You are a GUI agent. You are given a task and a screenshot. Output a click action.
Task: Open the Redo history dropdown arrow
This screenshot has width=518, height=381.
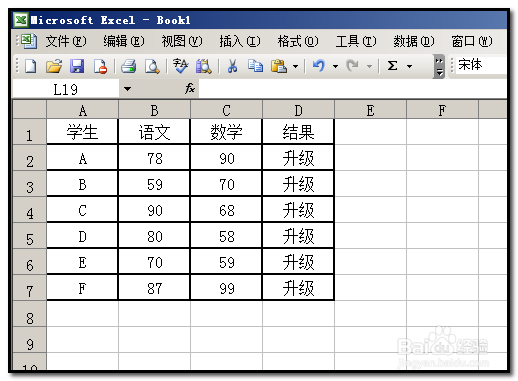click(369, 66)
